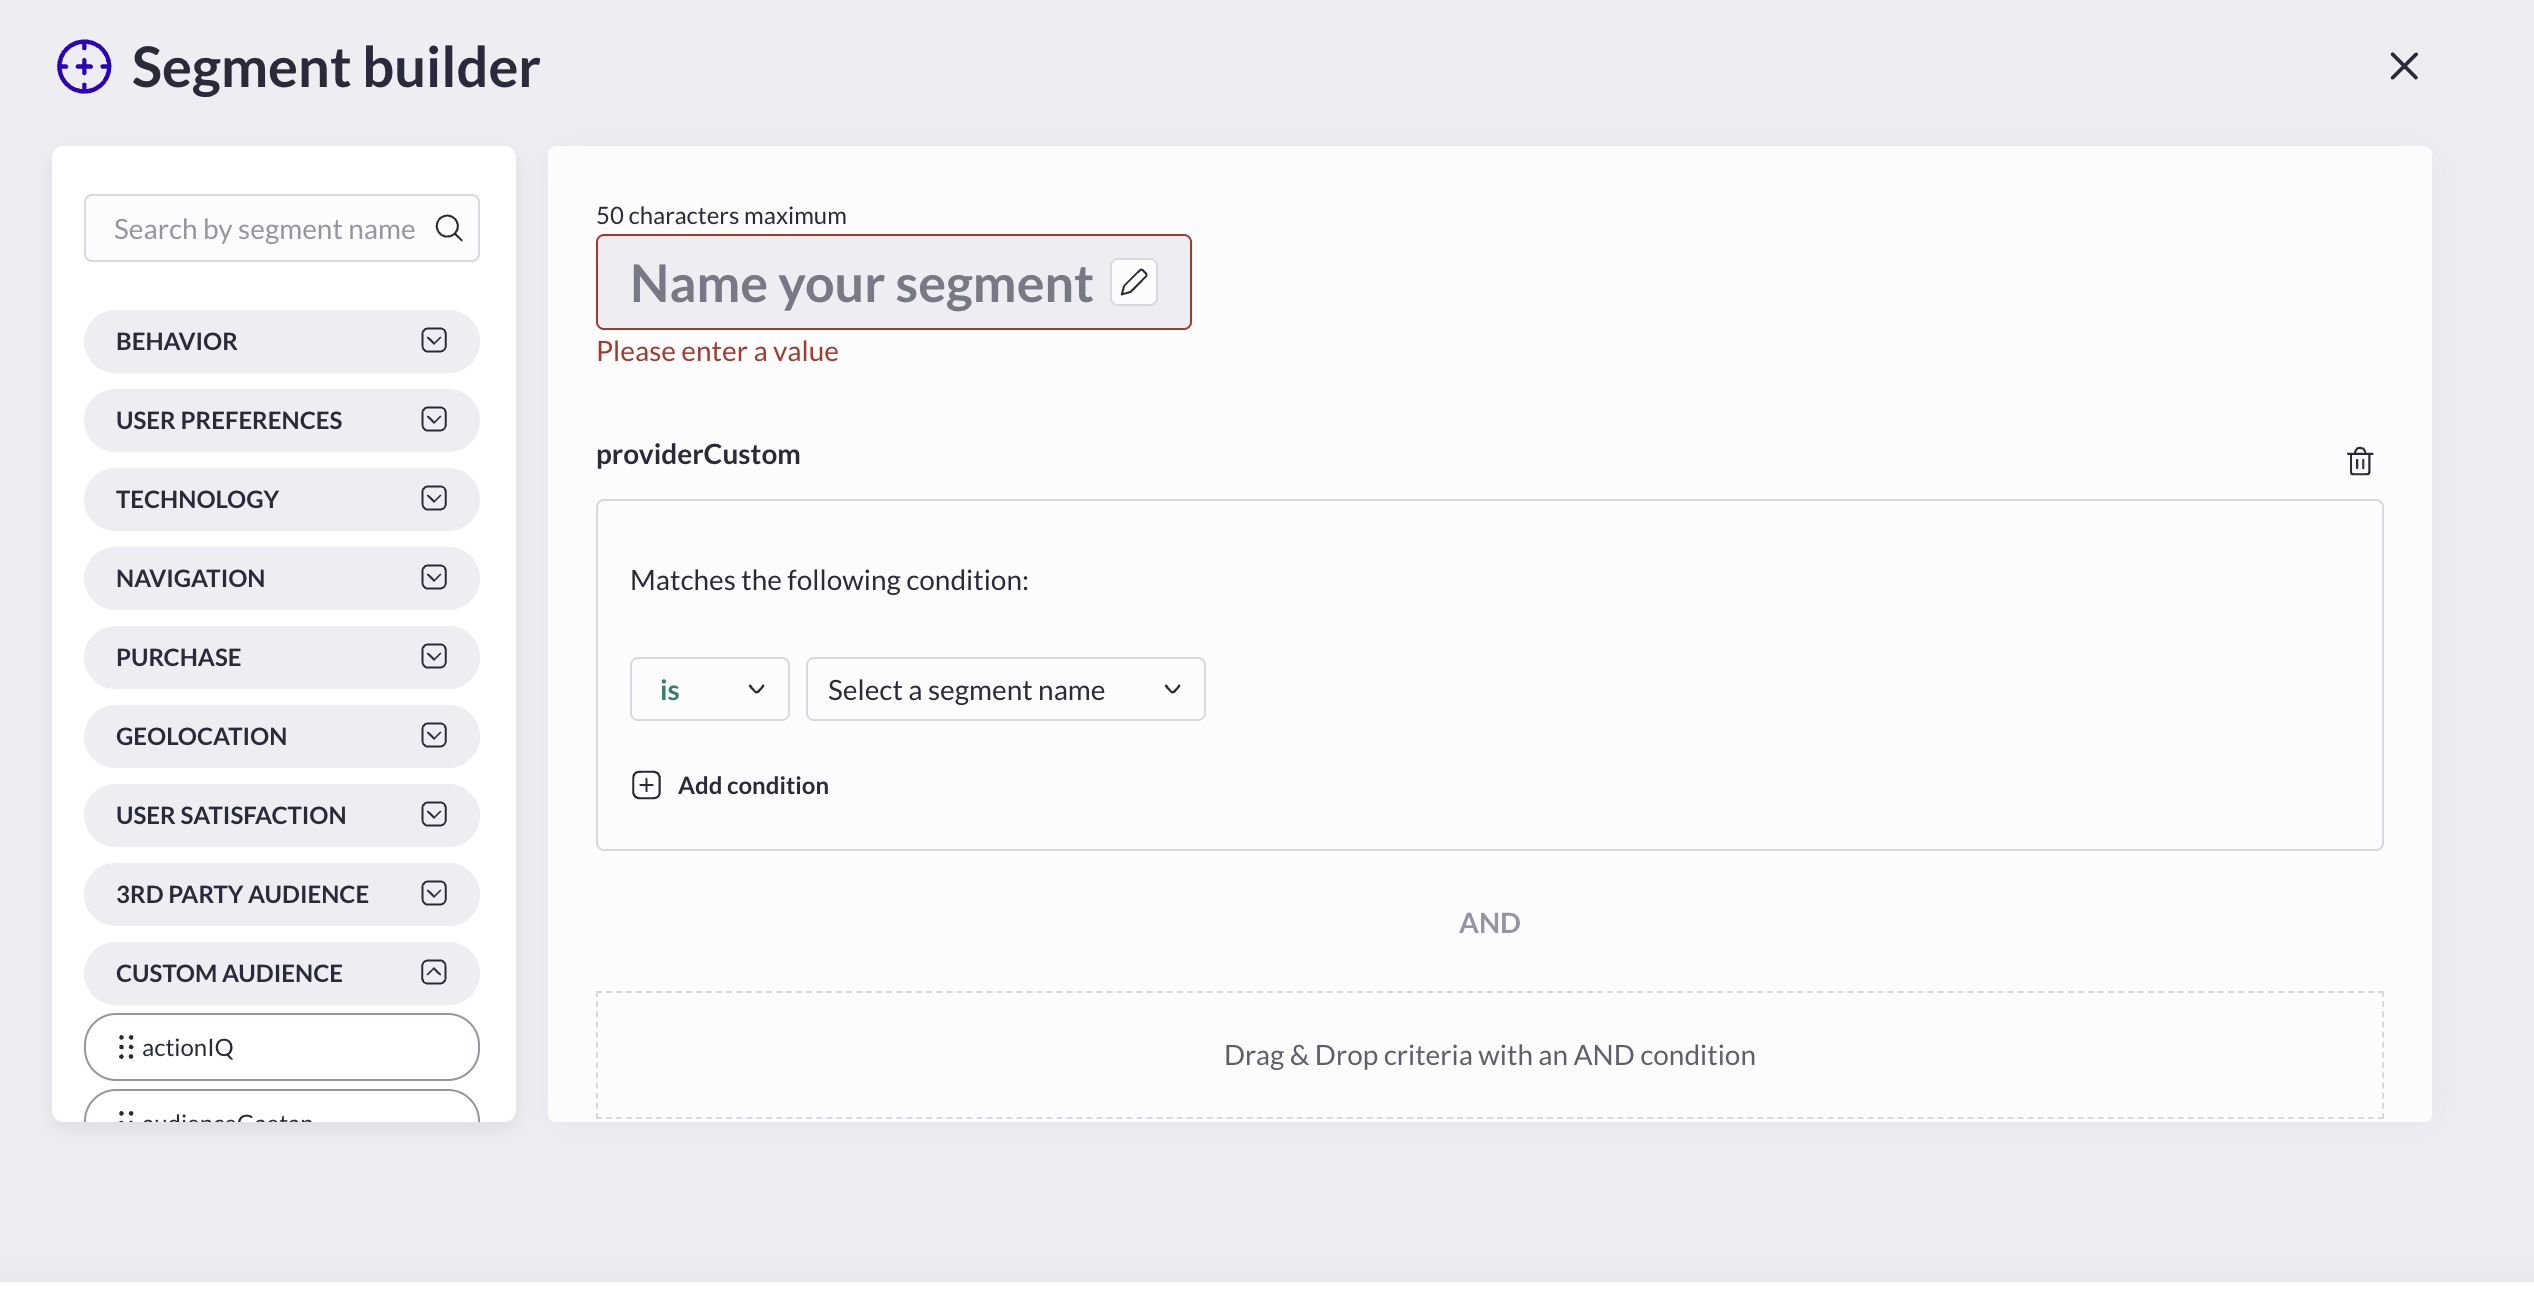Image resolution: width=2534 pixels, height=1310 pixels.
Task: Click the Add condition button
Action: [x=752, y=785]
